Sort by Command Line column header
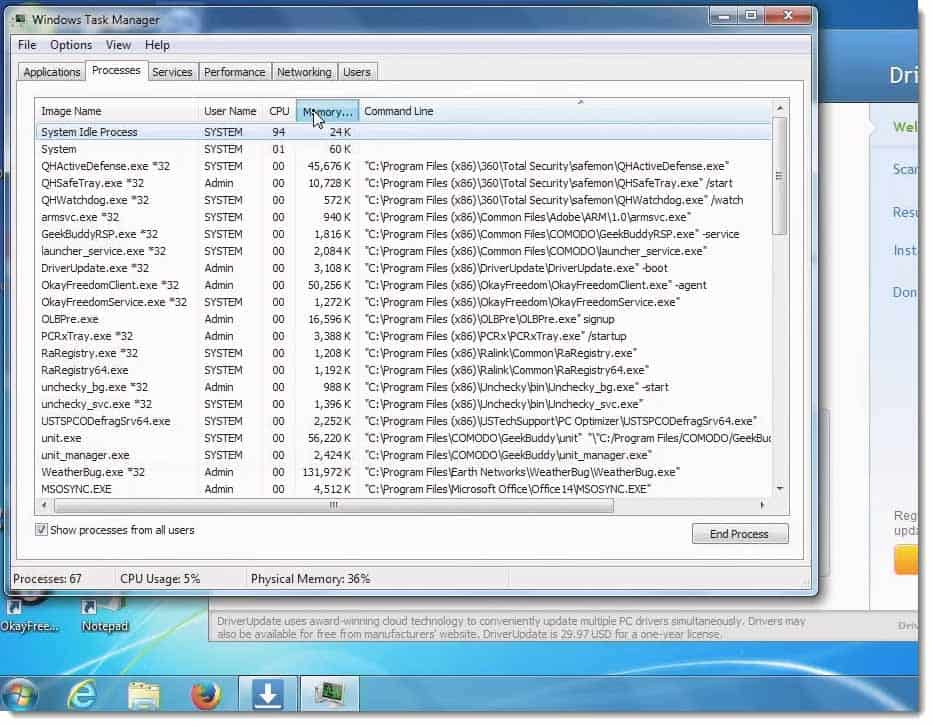Viewport: 933px width, 726px height. pyautogui.click(x=565, y=111)
